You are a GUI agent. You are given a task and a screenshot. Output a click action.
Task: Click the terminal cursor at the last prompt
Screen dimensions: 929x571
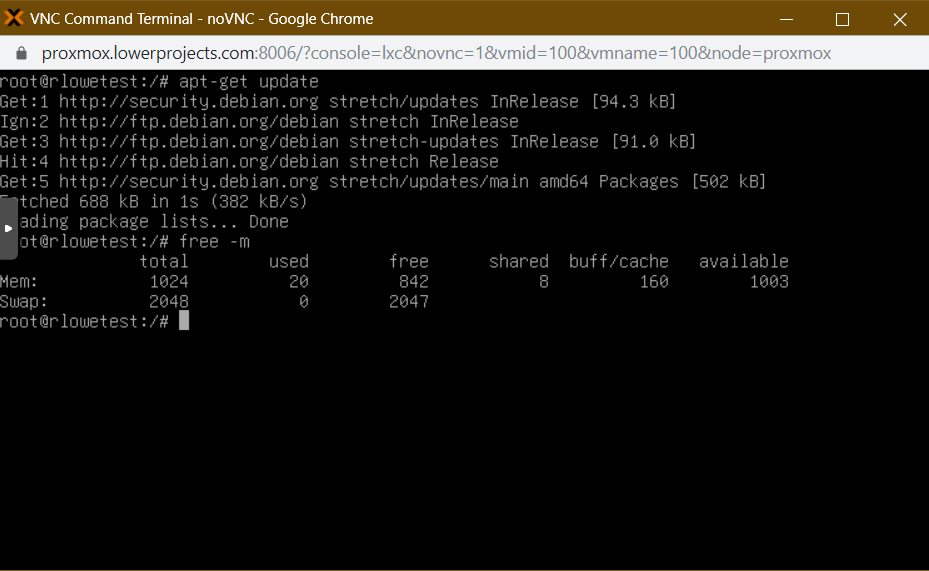click(184, 321)
